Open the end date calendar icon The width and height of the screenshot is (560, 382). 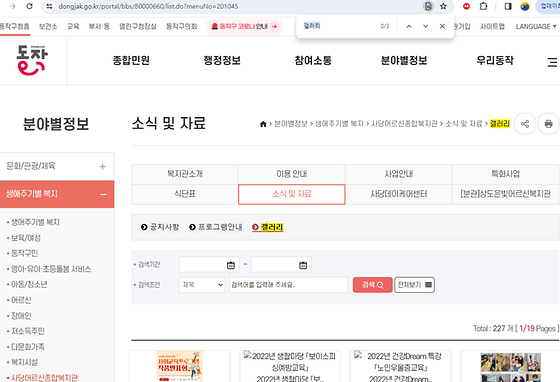tap(303, 265)
